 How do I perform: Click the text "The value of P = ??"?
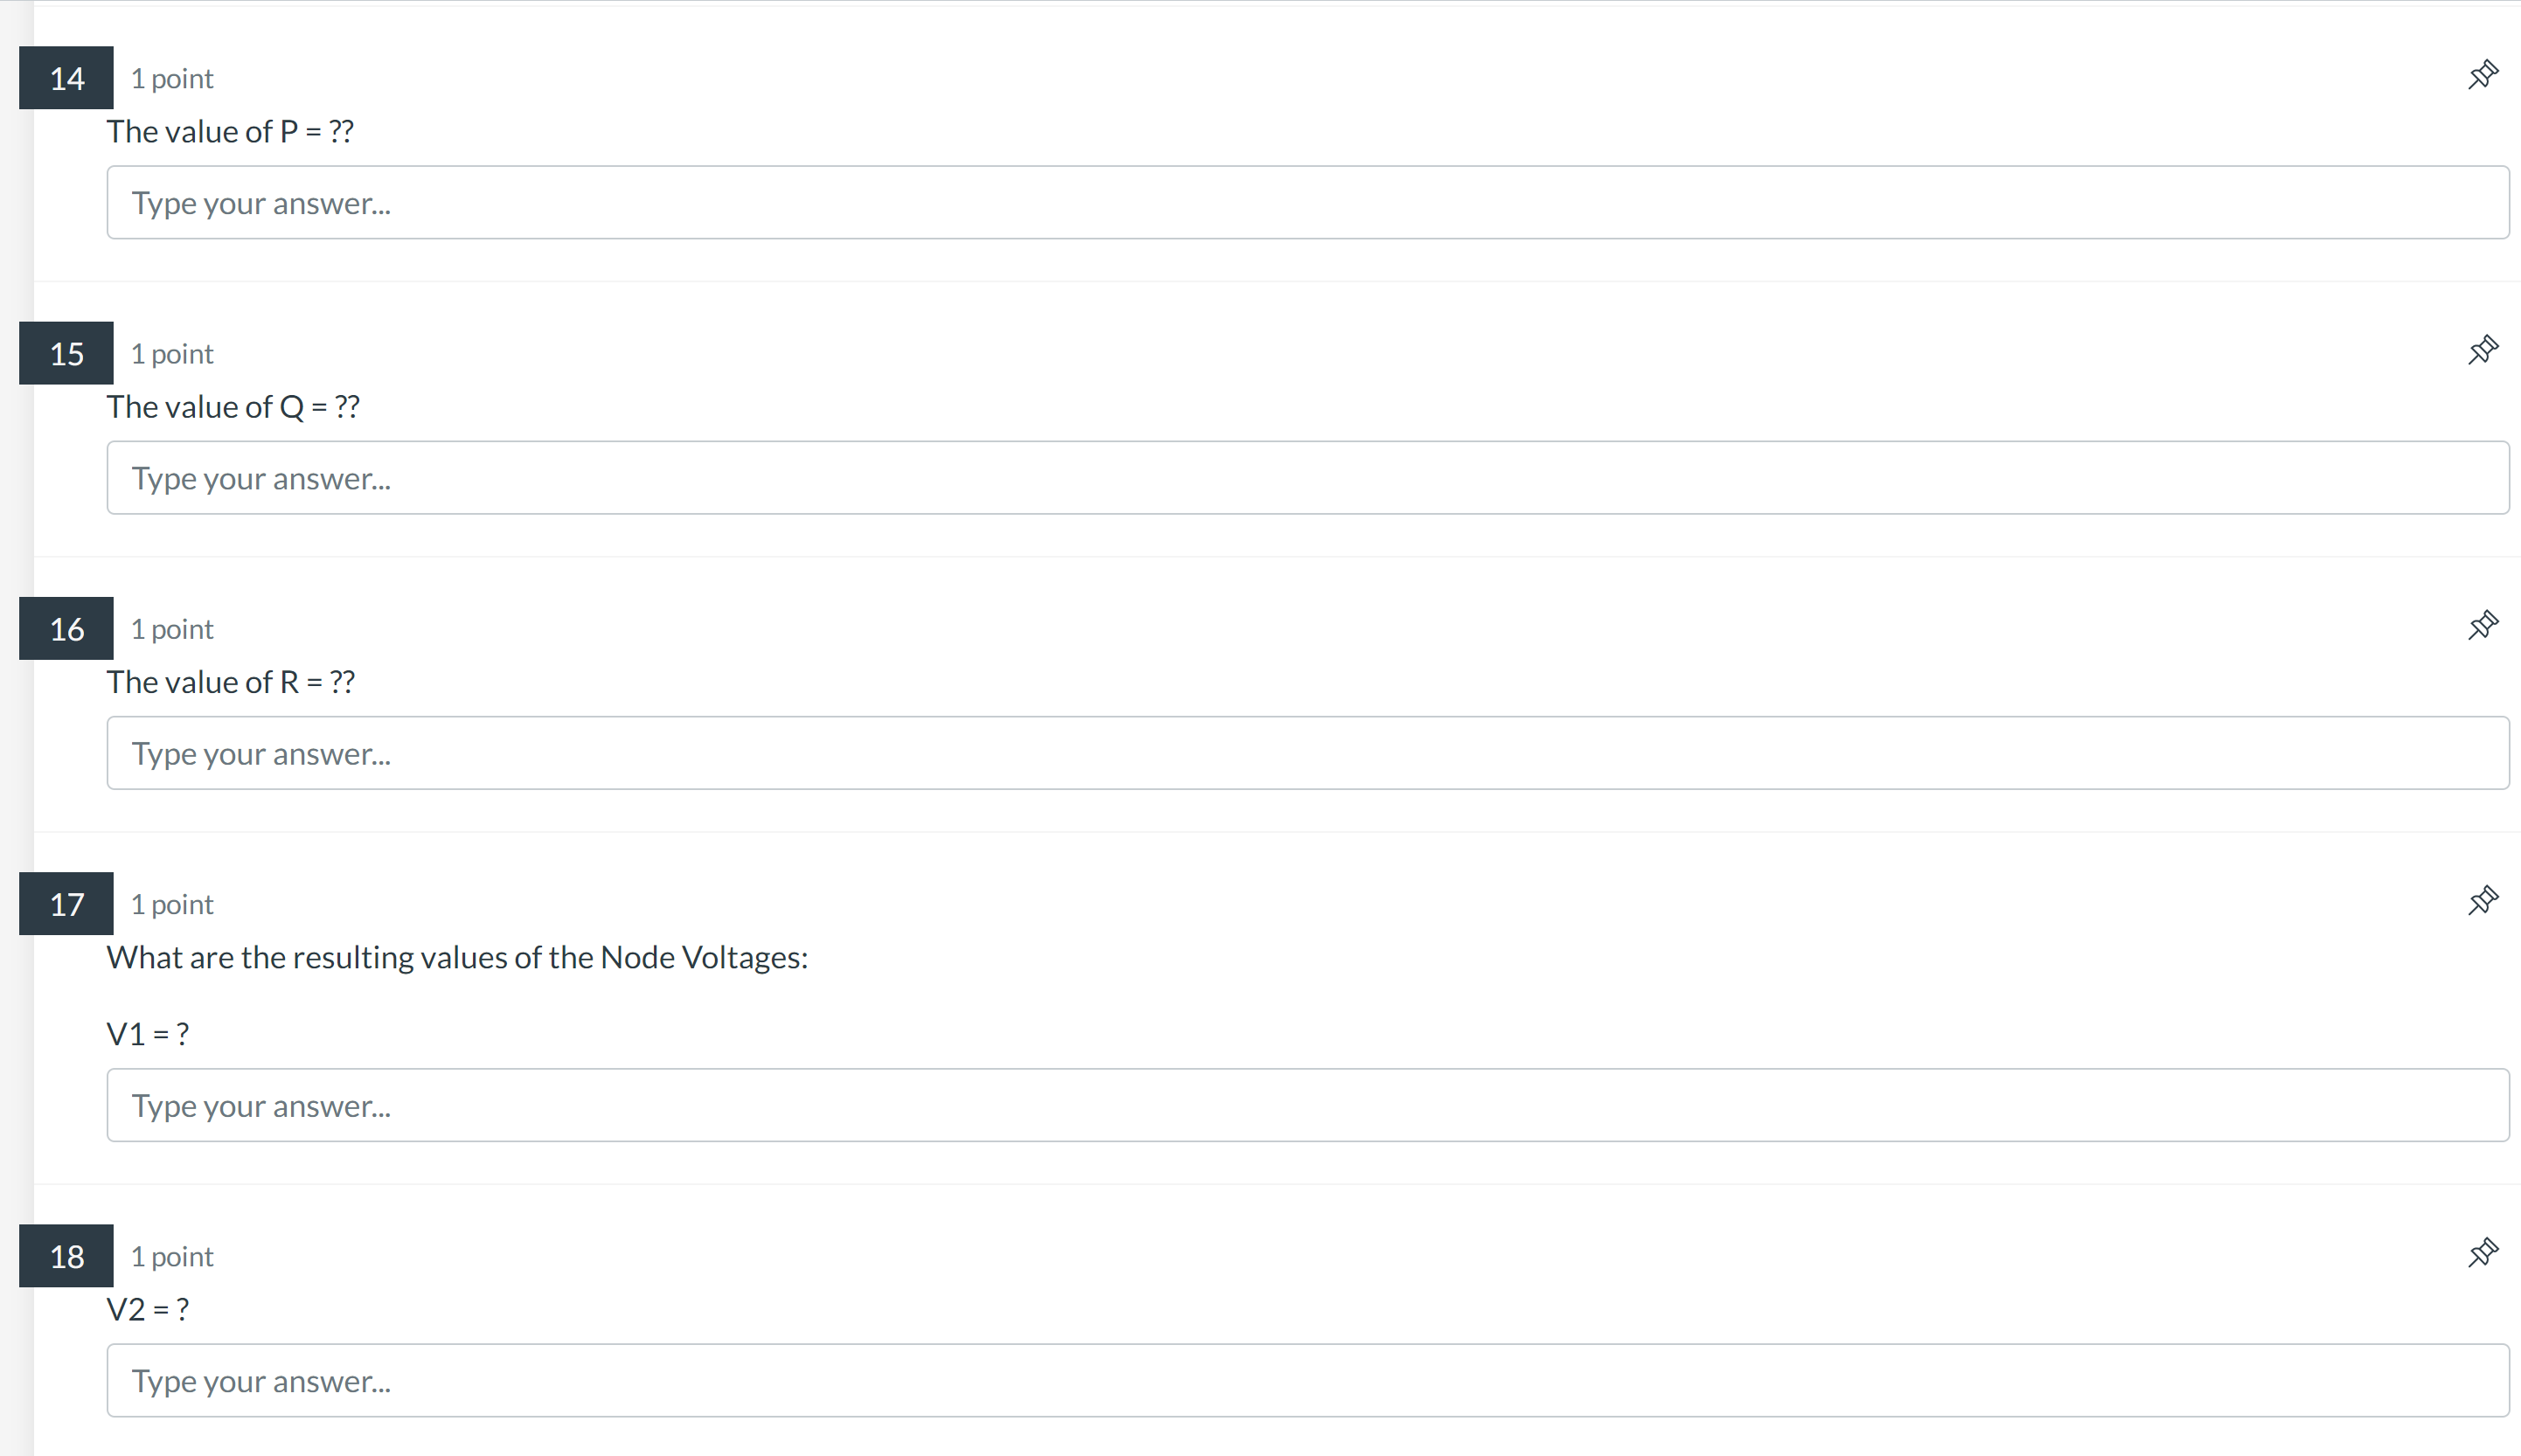[x=230, y=132]
